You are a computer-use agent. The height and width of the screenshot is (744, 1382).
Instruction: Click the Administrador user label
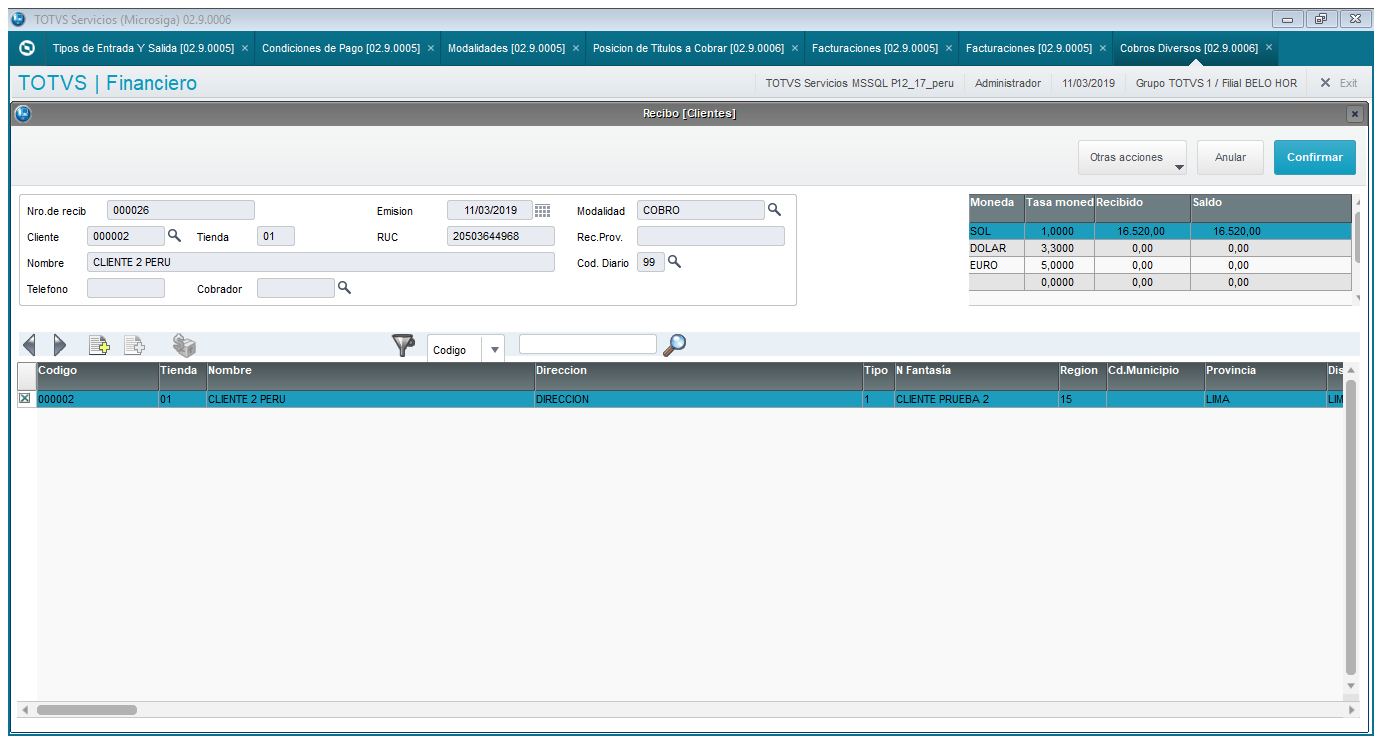pyautogui.click(x=1008, y=83)
